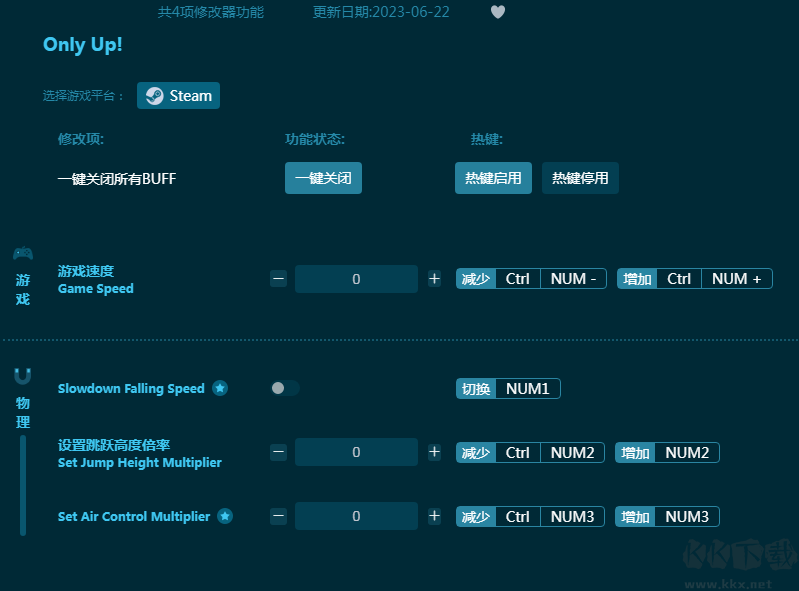Click NUM3 key in Air Control 增加 hotkey
The width and height of the screenshot is (799, 591).
click(x=687, y=517)
